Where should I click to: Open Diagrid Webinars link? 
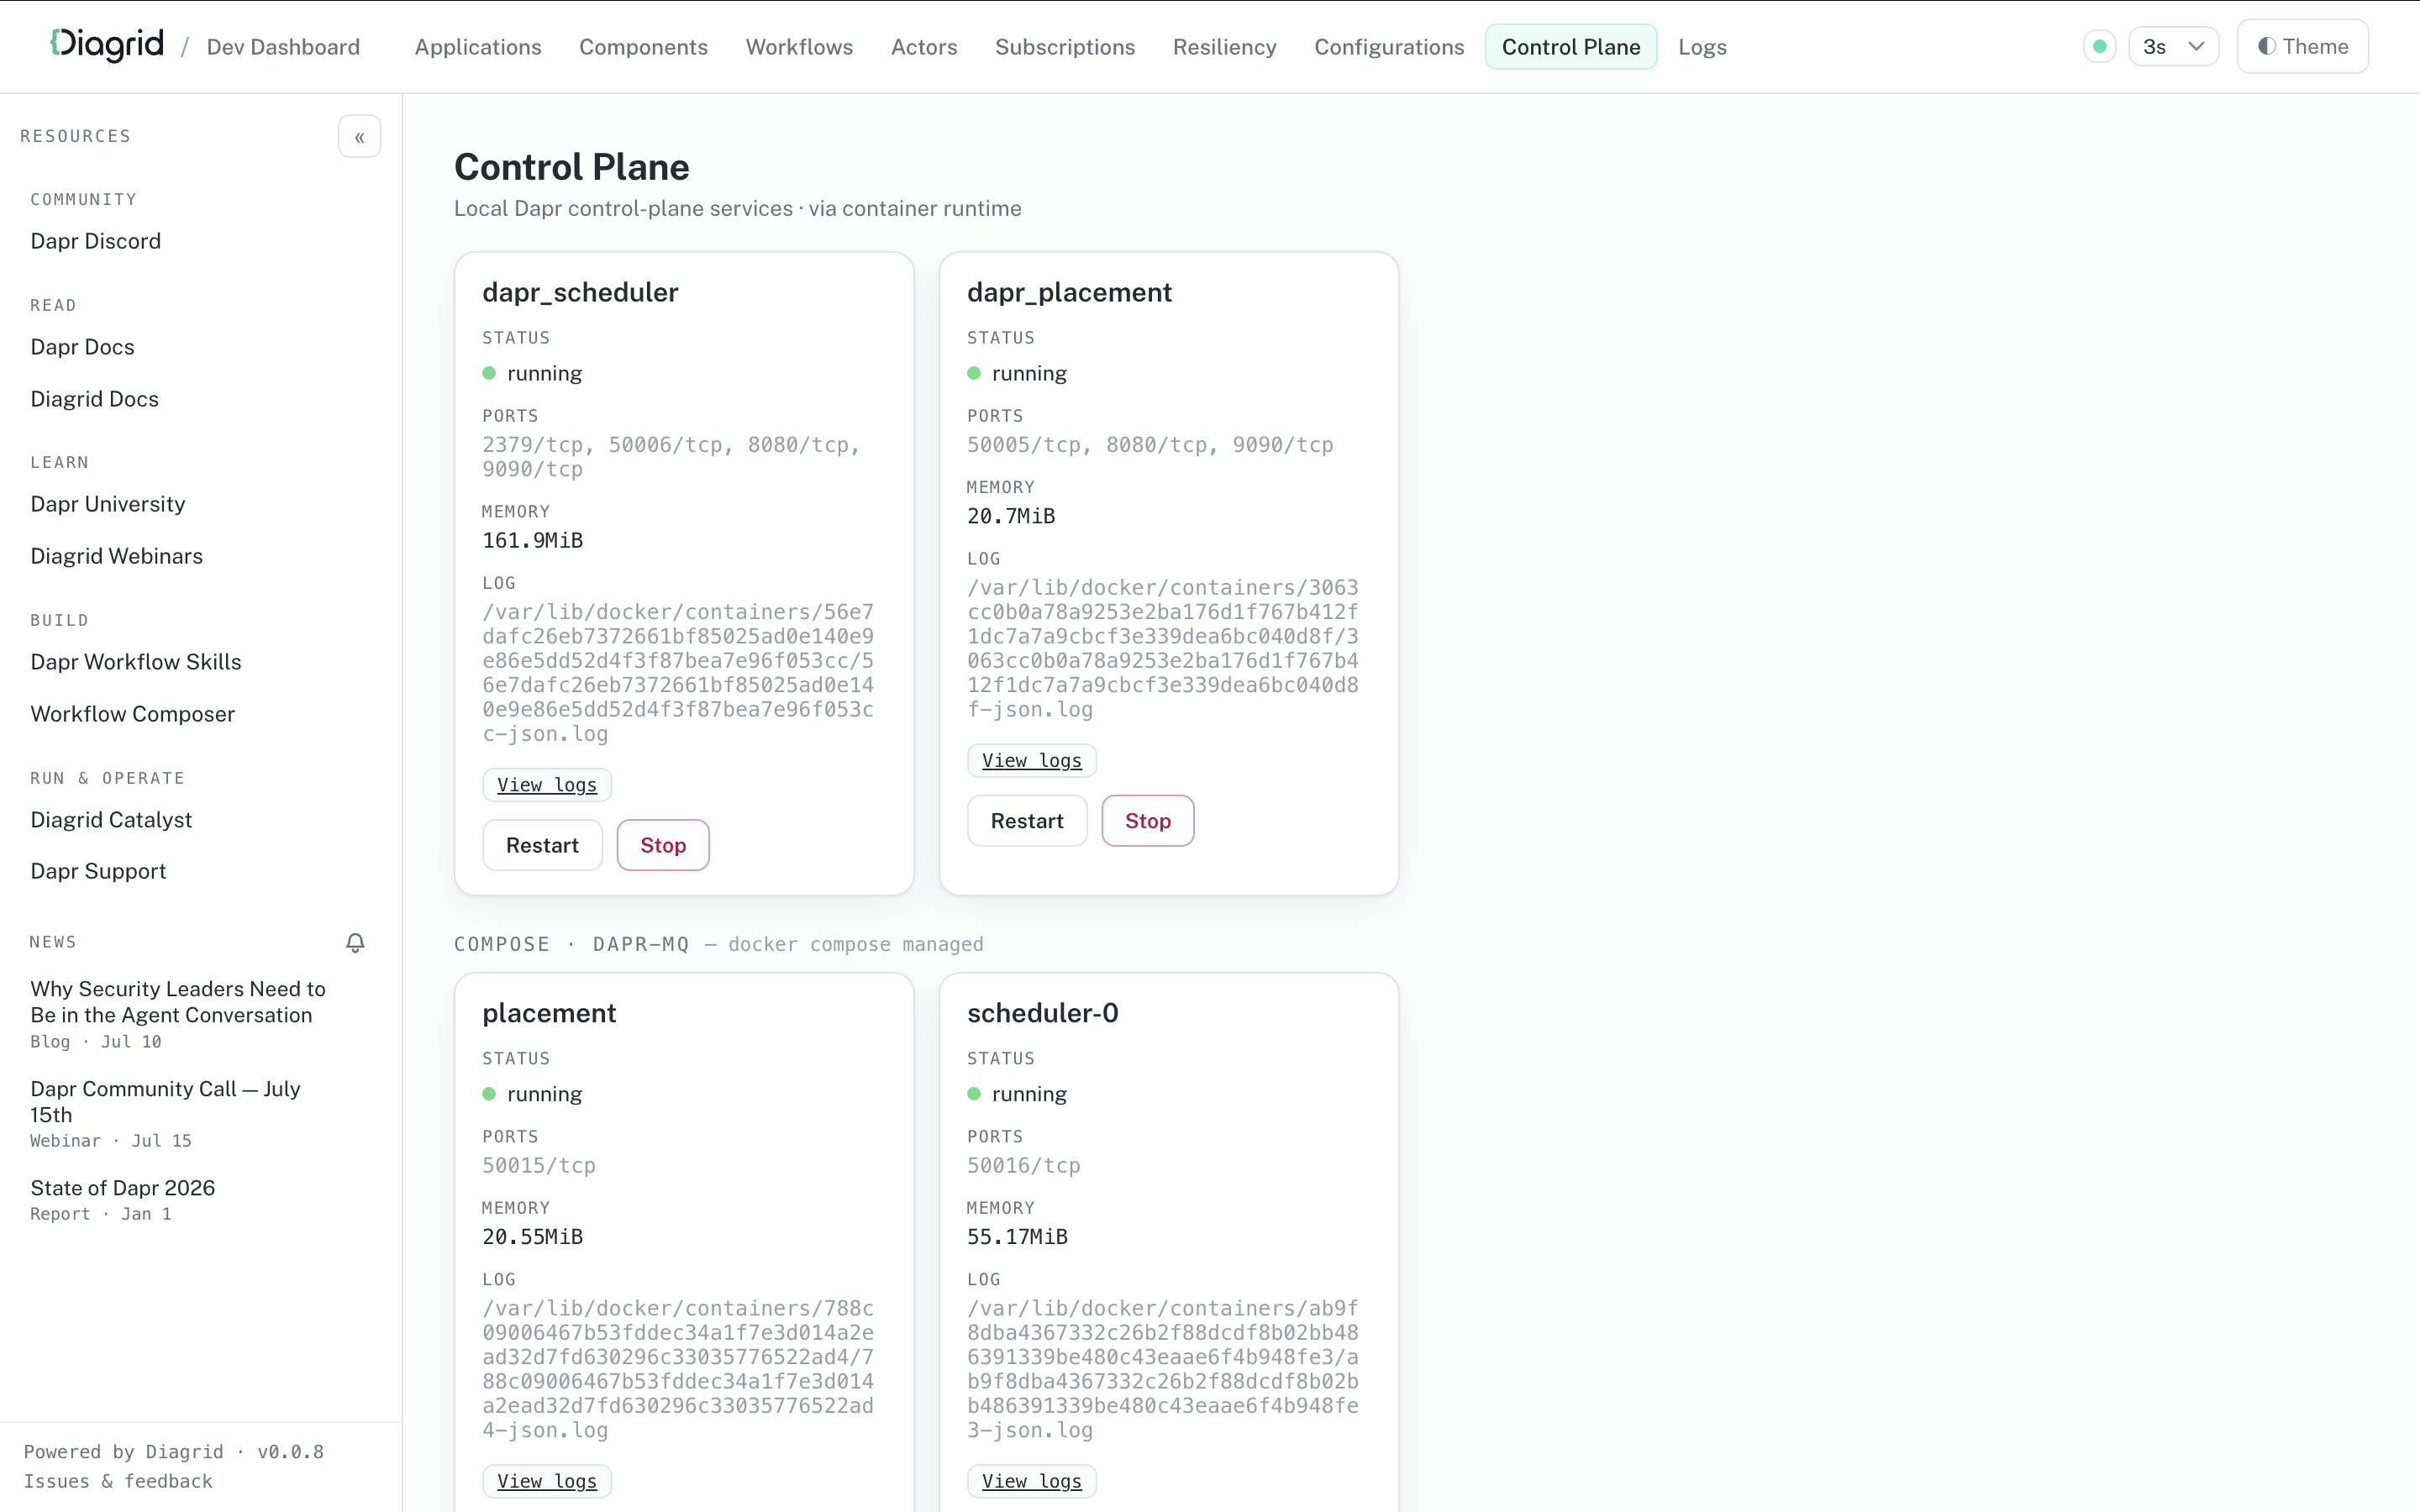coord(117,556)
